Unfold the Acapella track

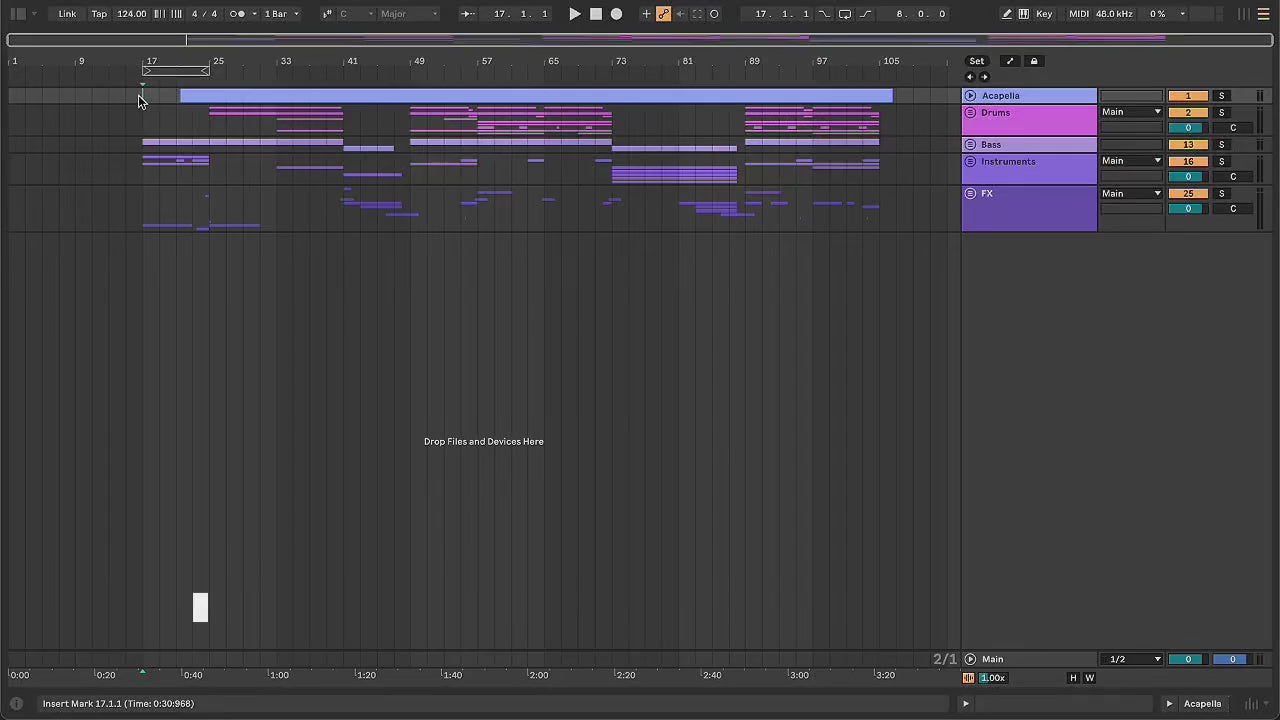[x=970, y=96]
